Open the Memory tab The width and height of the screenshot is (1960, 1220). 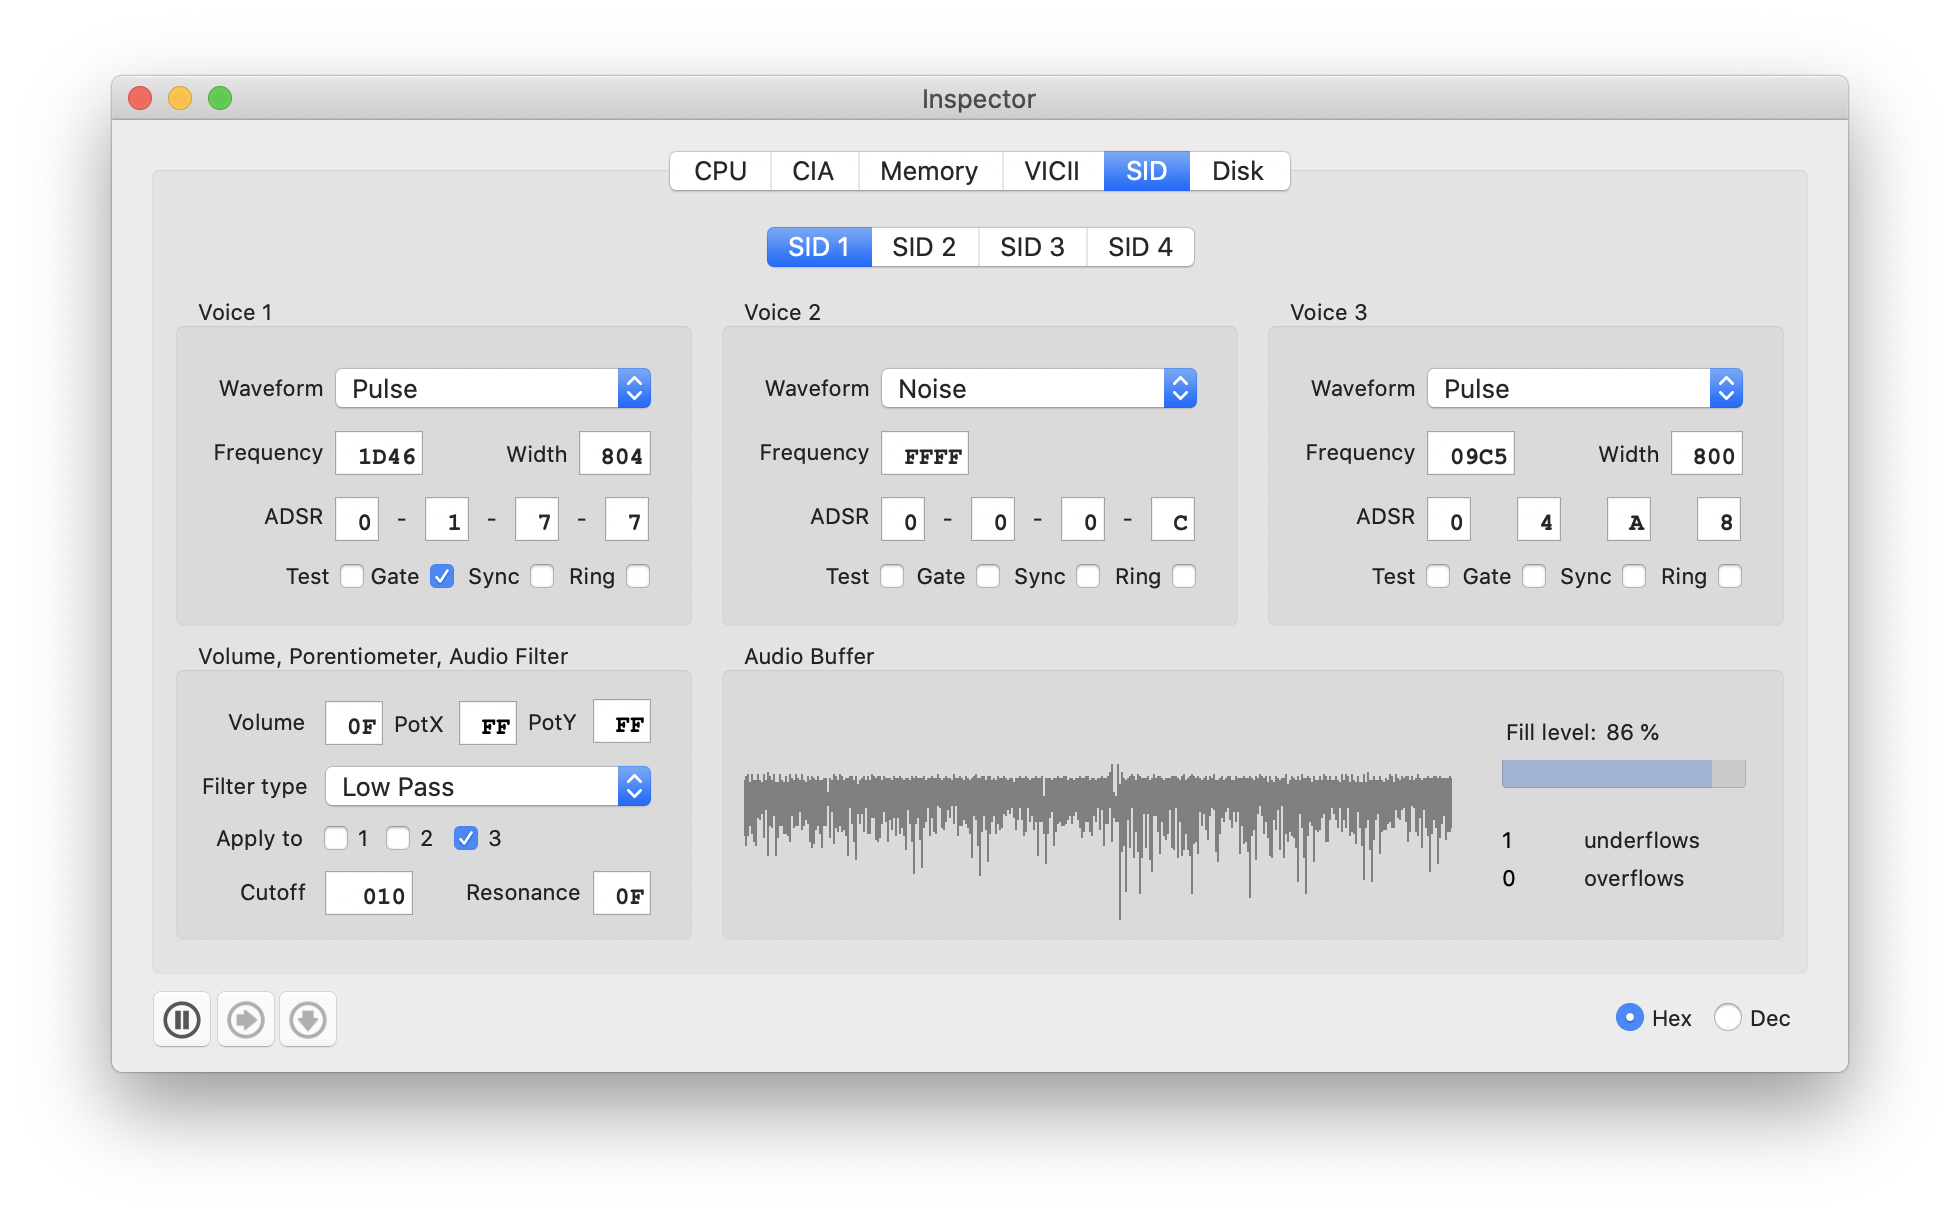929,171
